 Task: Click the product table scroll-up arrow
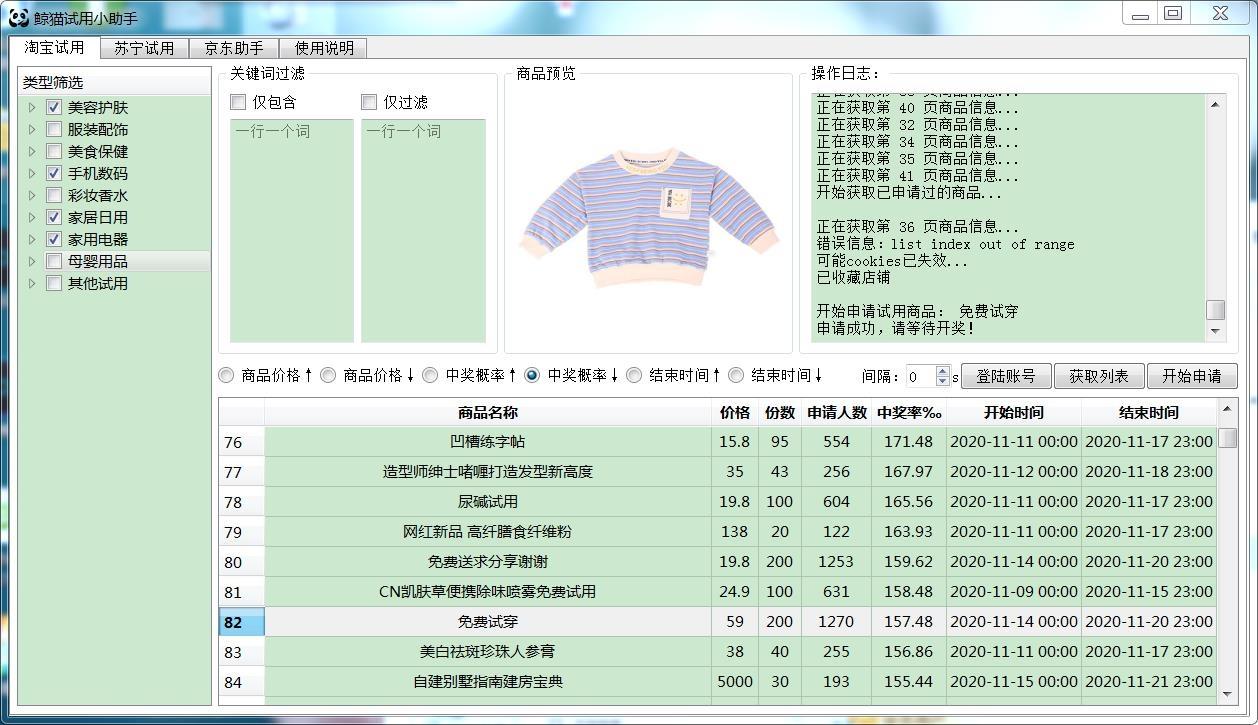pyautogui.click(x=1227, y=410)
